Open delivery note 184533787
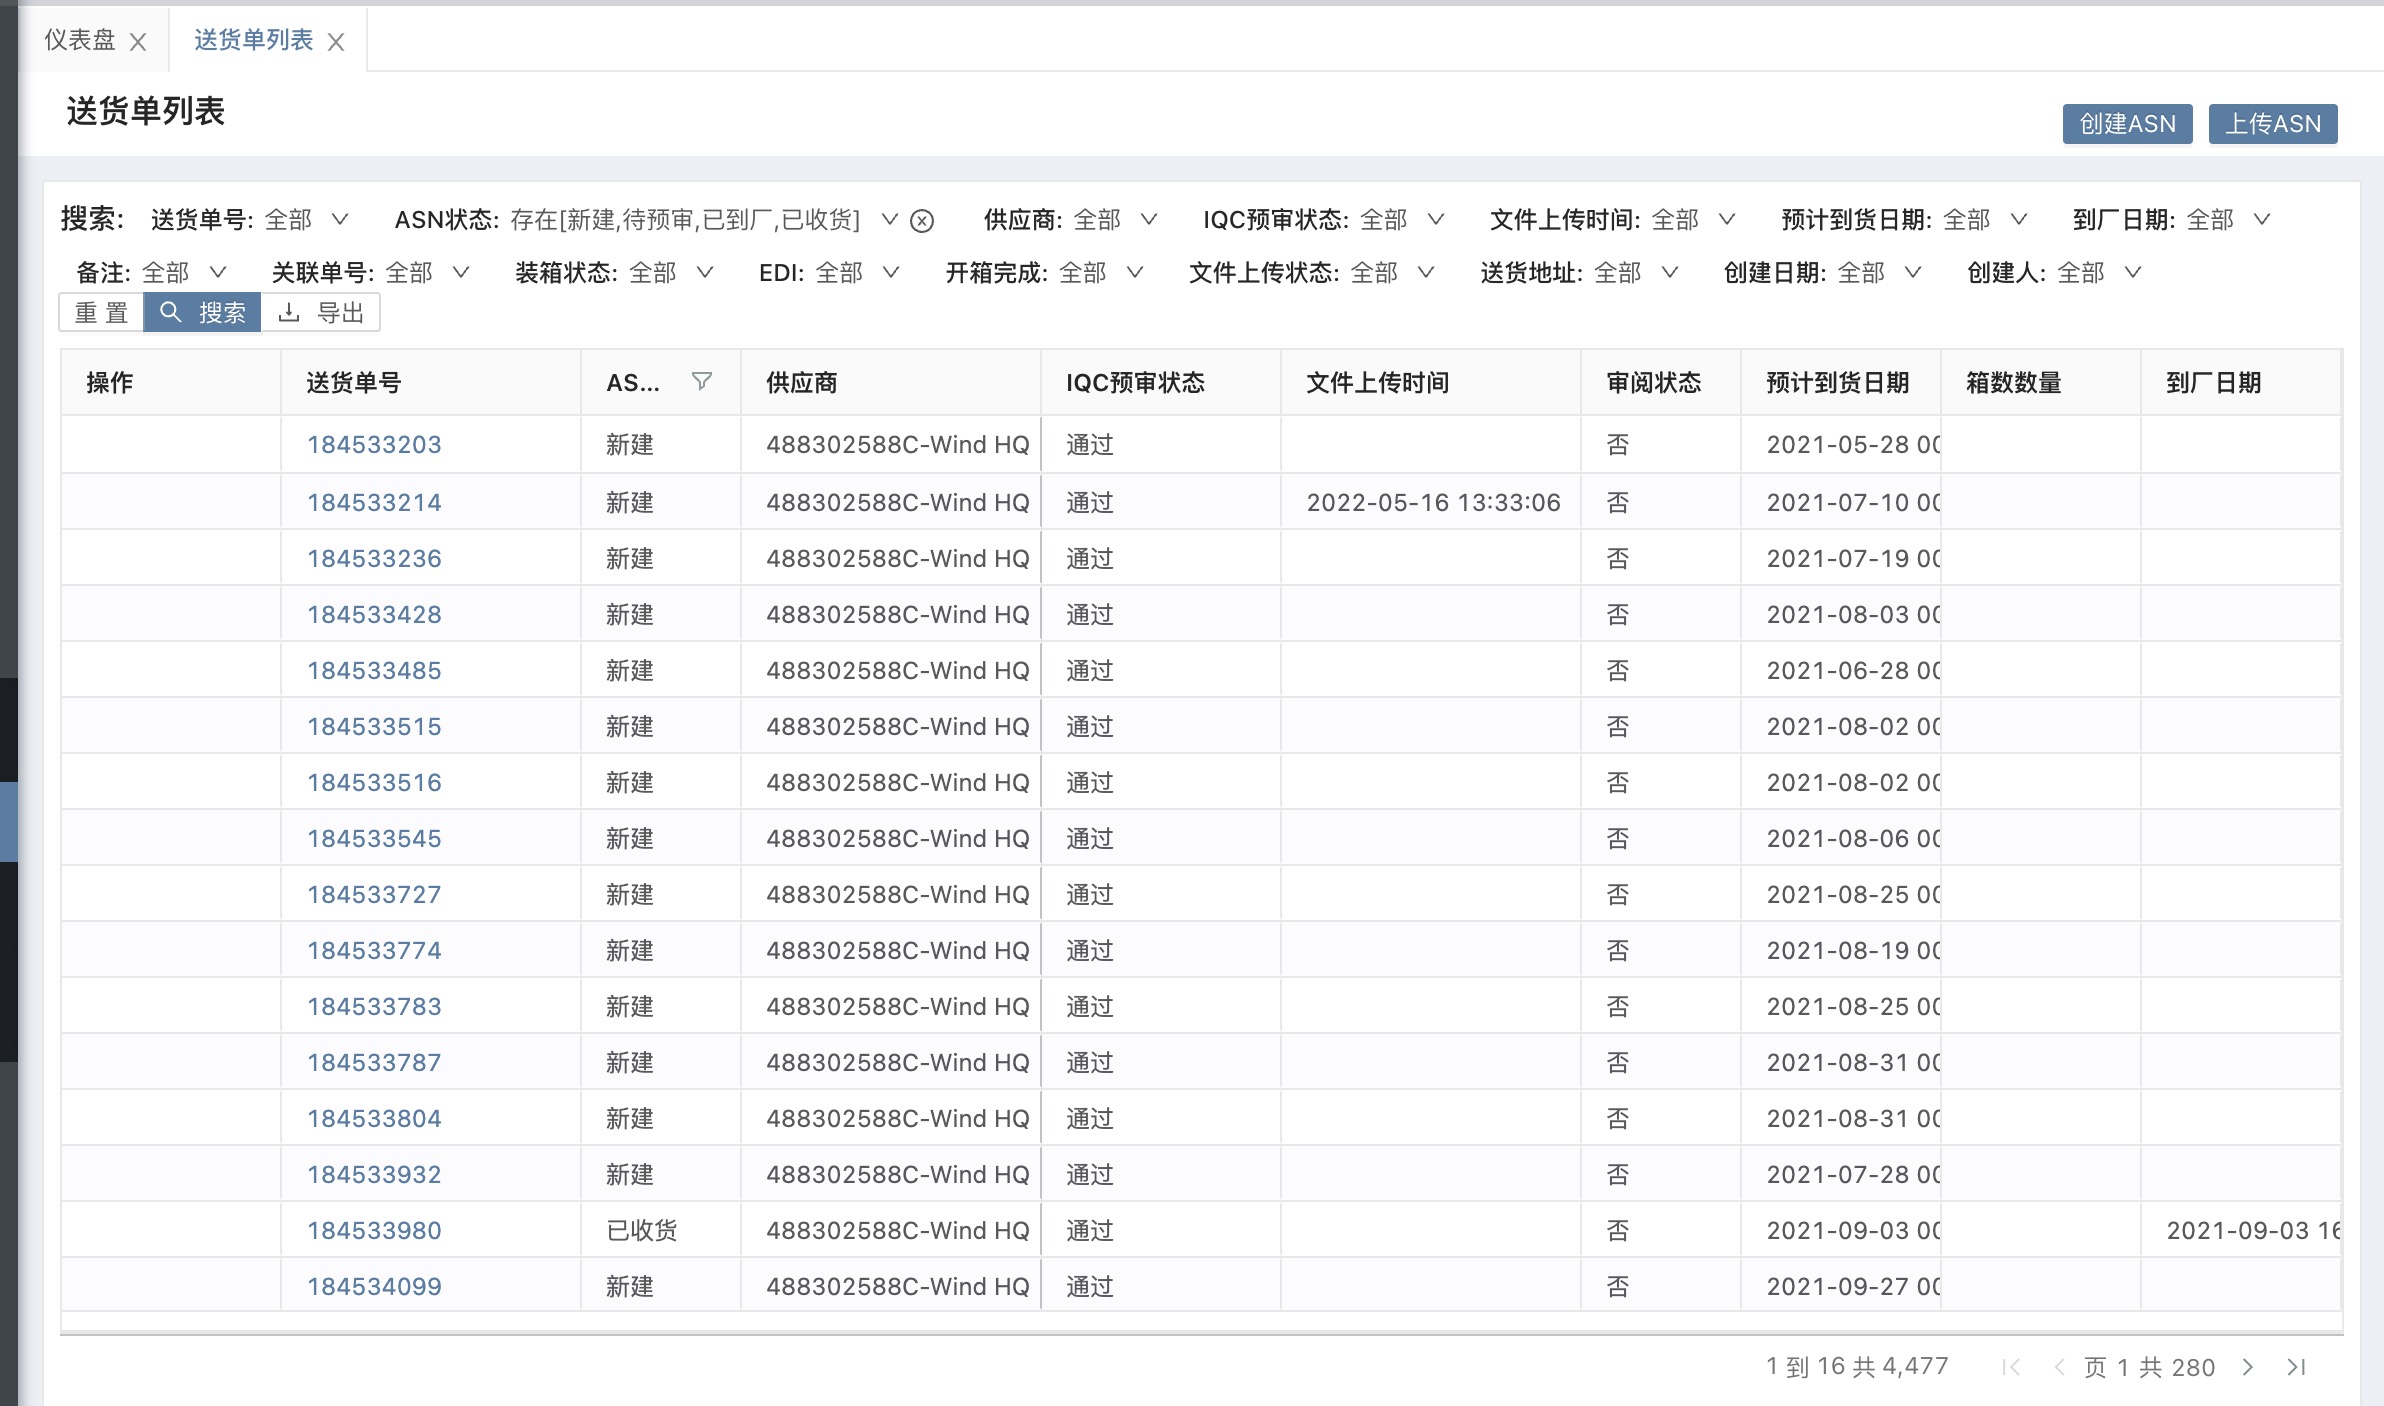 coord(374,1062)
